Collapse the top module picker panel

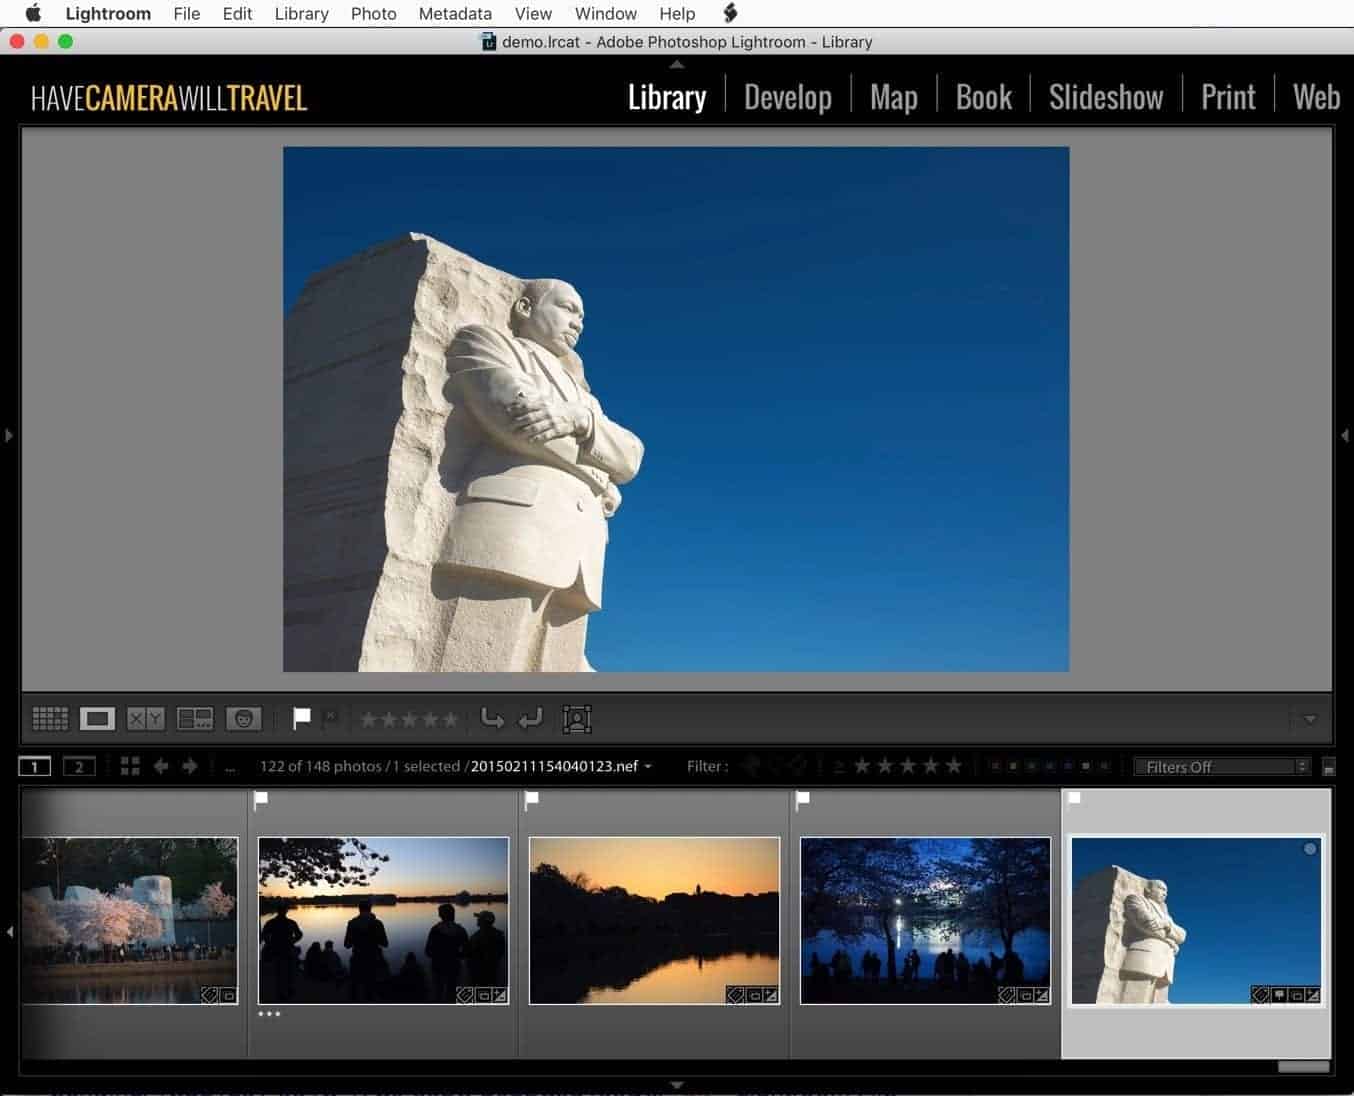677,64
